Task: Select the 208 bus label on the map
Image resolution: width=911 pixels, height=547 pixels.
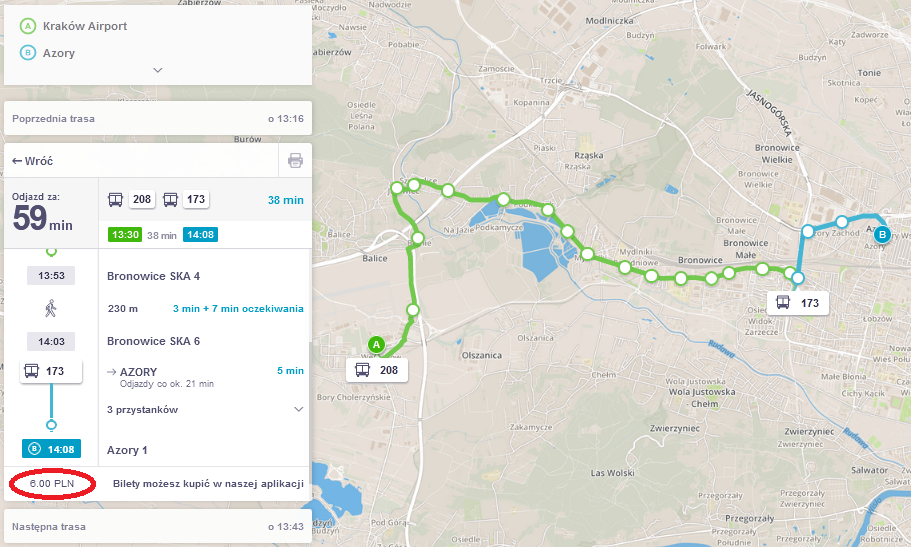Action: tap(377, 370)
